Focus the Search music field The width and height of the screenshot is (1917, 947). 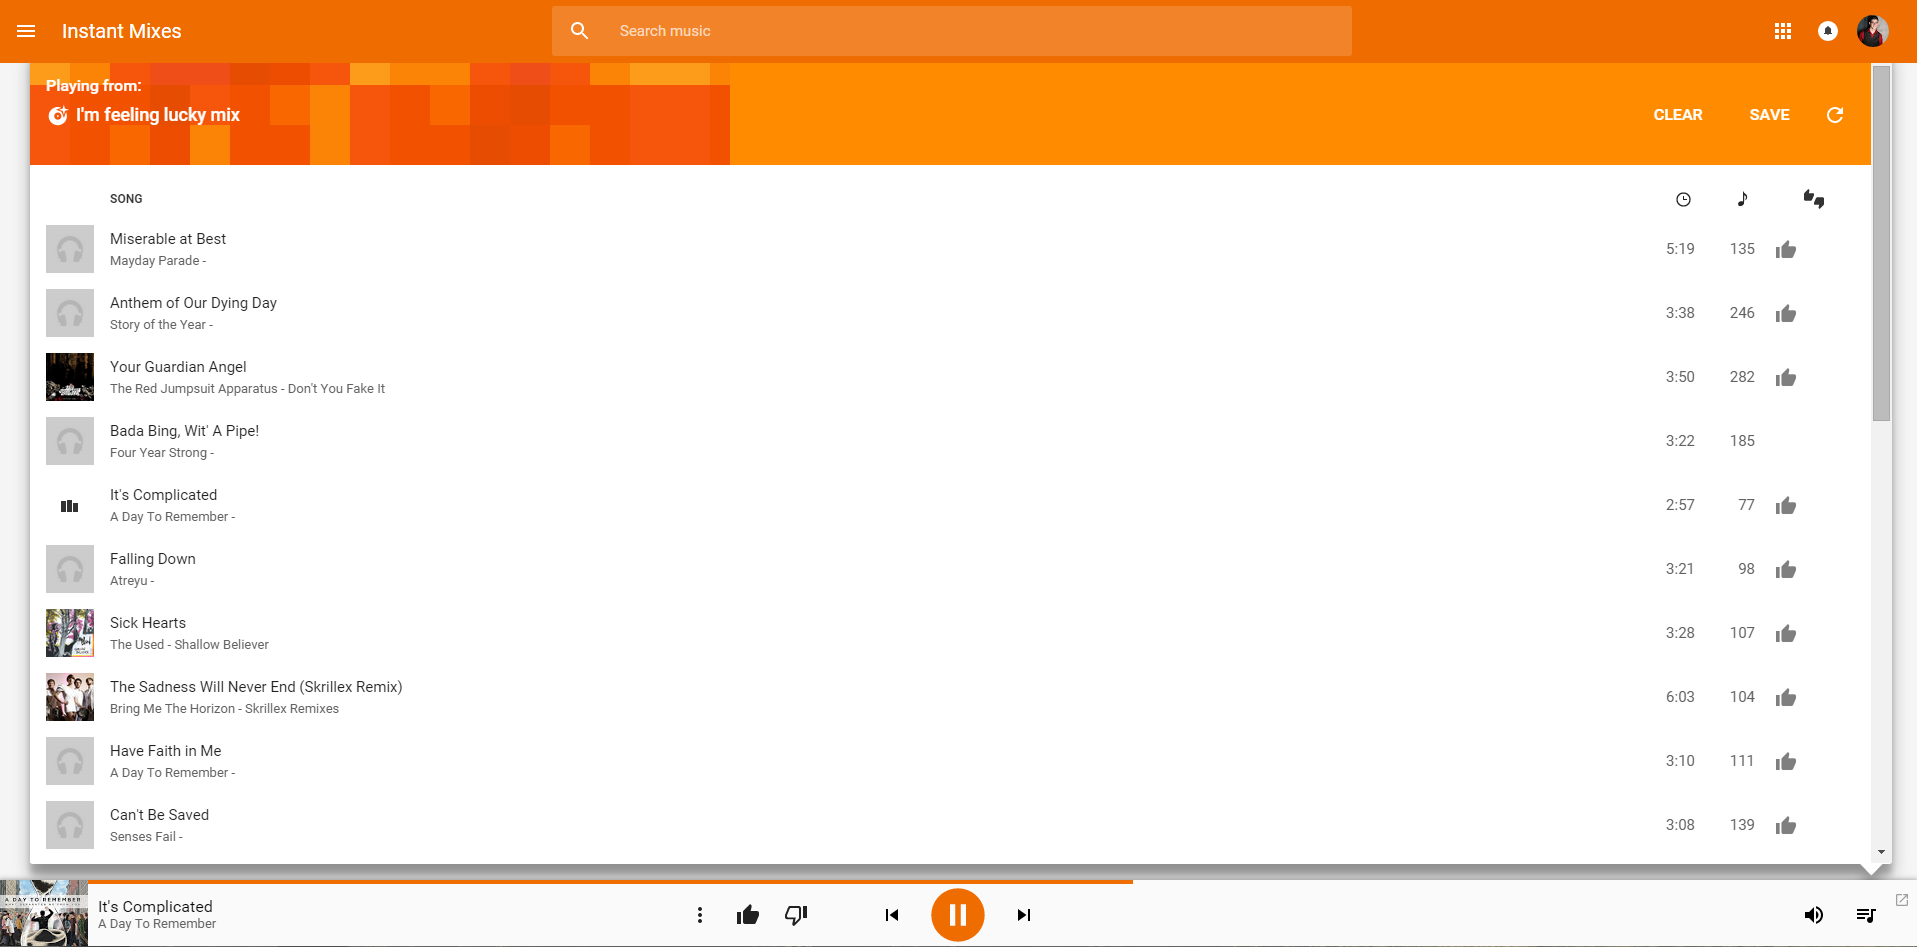point(951,31)
